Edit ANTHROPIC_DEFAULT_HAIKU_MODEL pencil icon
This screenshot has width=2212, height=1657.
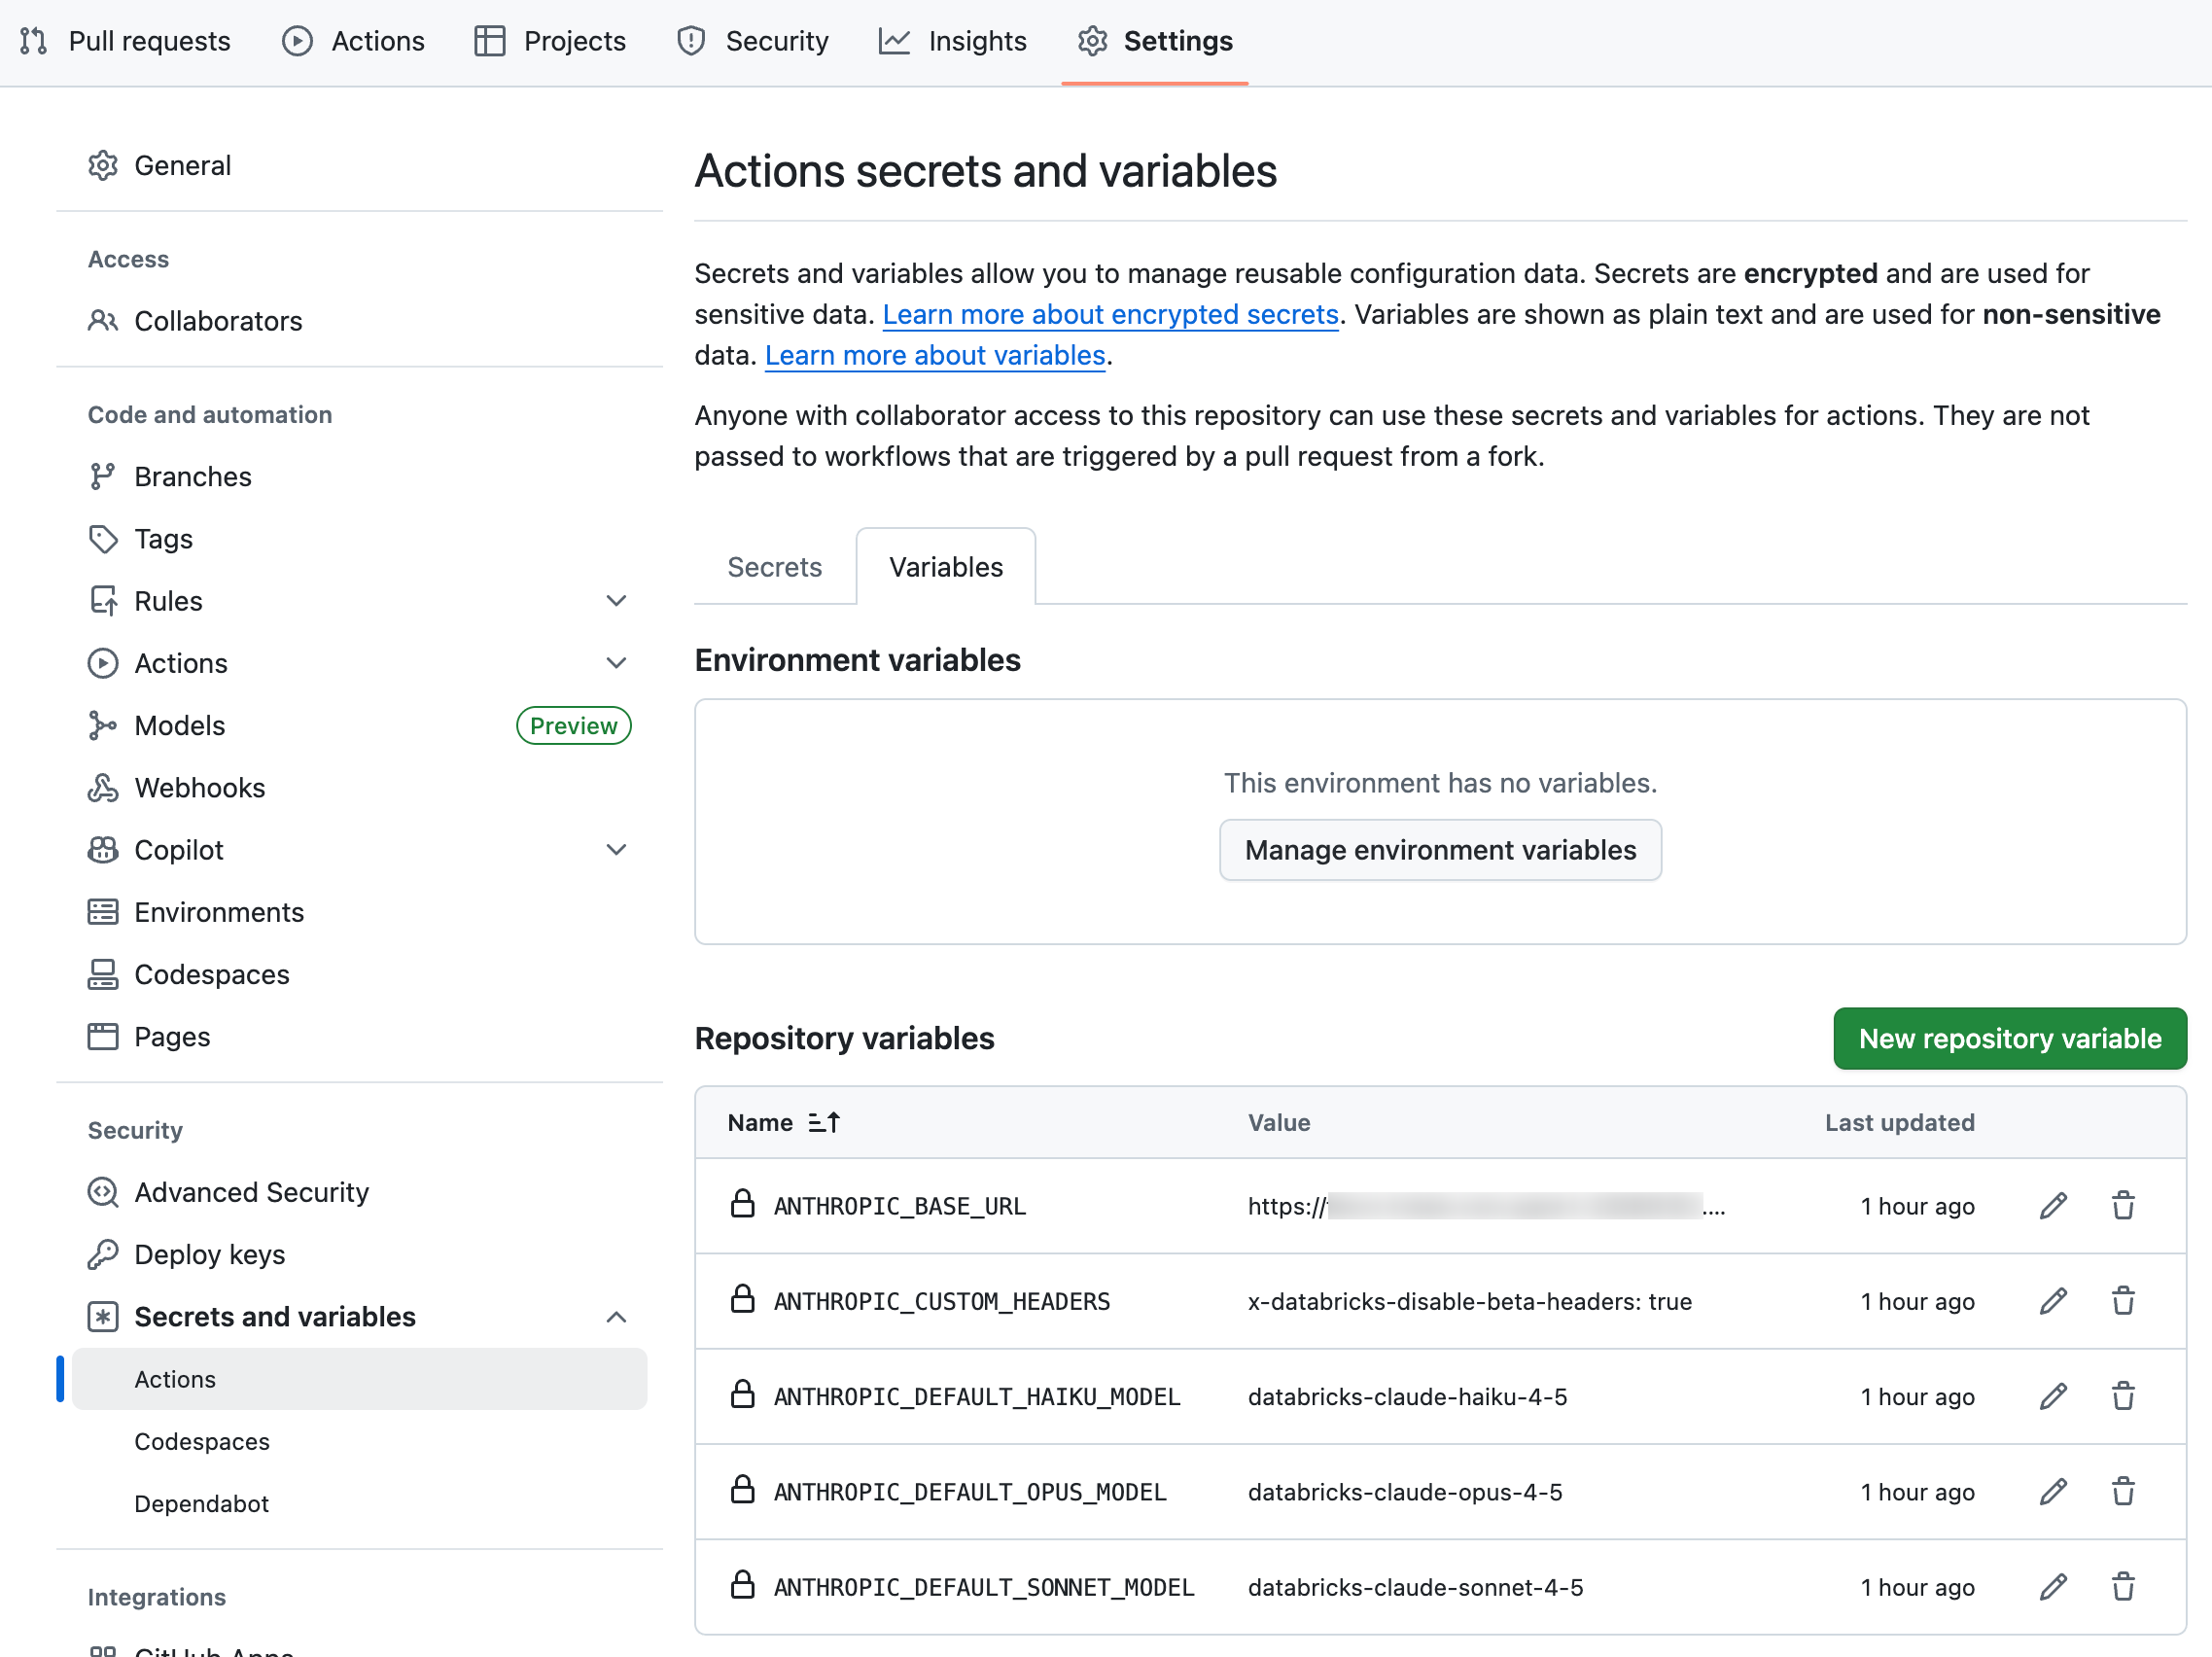pyautogui.click(x=2052, y=1396)
